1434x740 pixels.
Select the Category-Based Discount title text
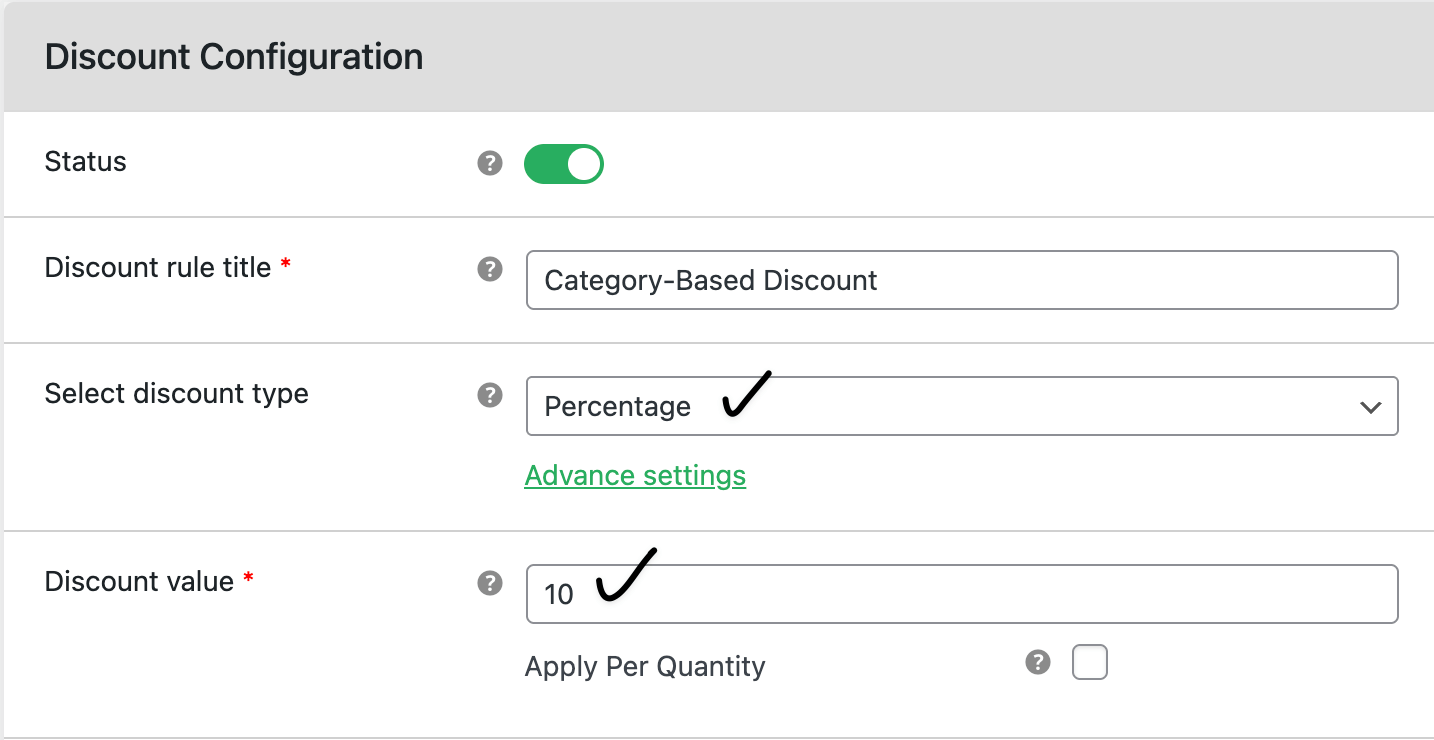(710, 281)
